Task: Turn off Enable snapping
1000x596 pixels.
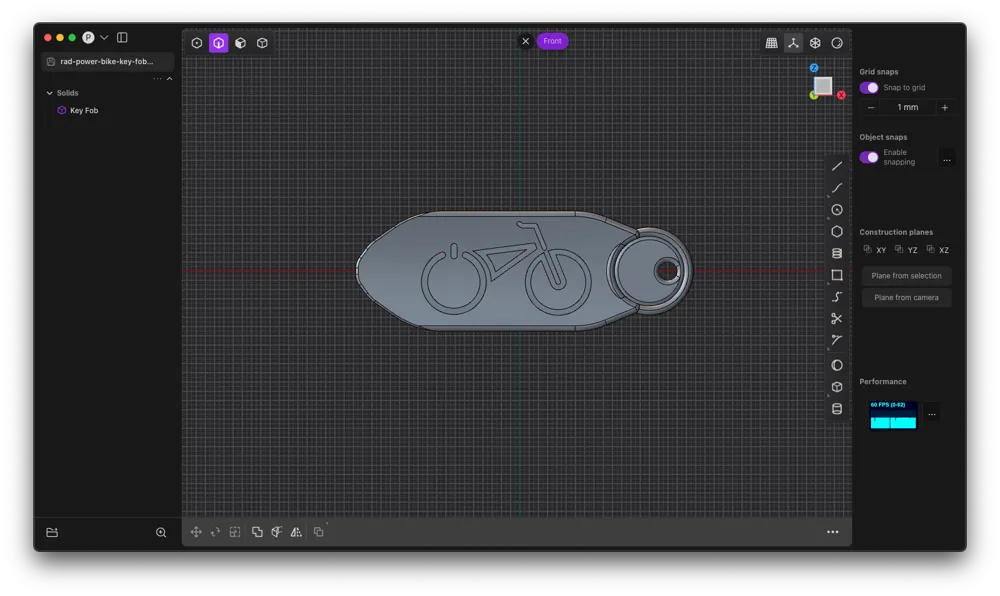Action: (870, 157)
